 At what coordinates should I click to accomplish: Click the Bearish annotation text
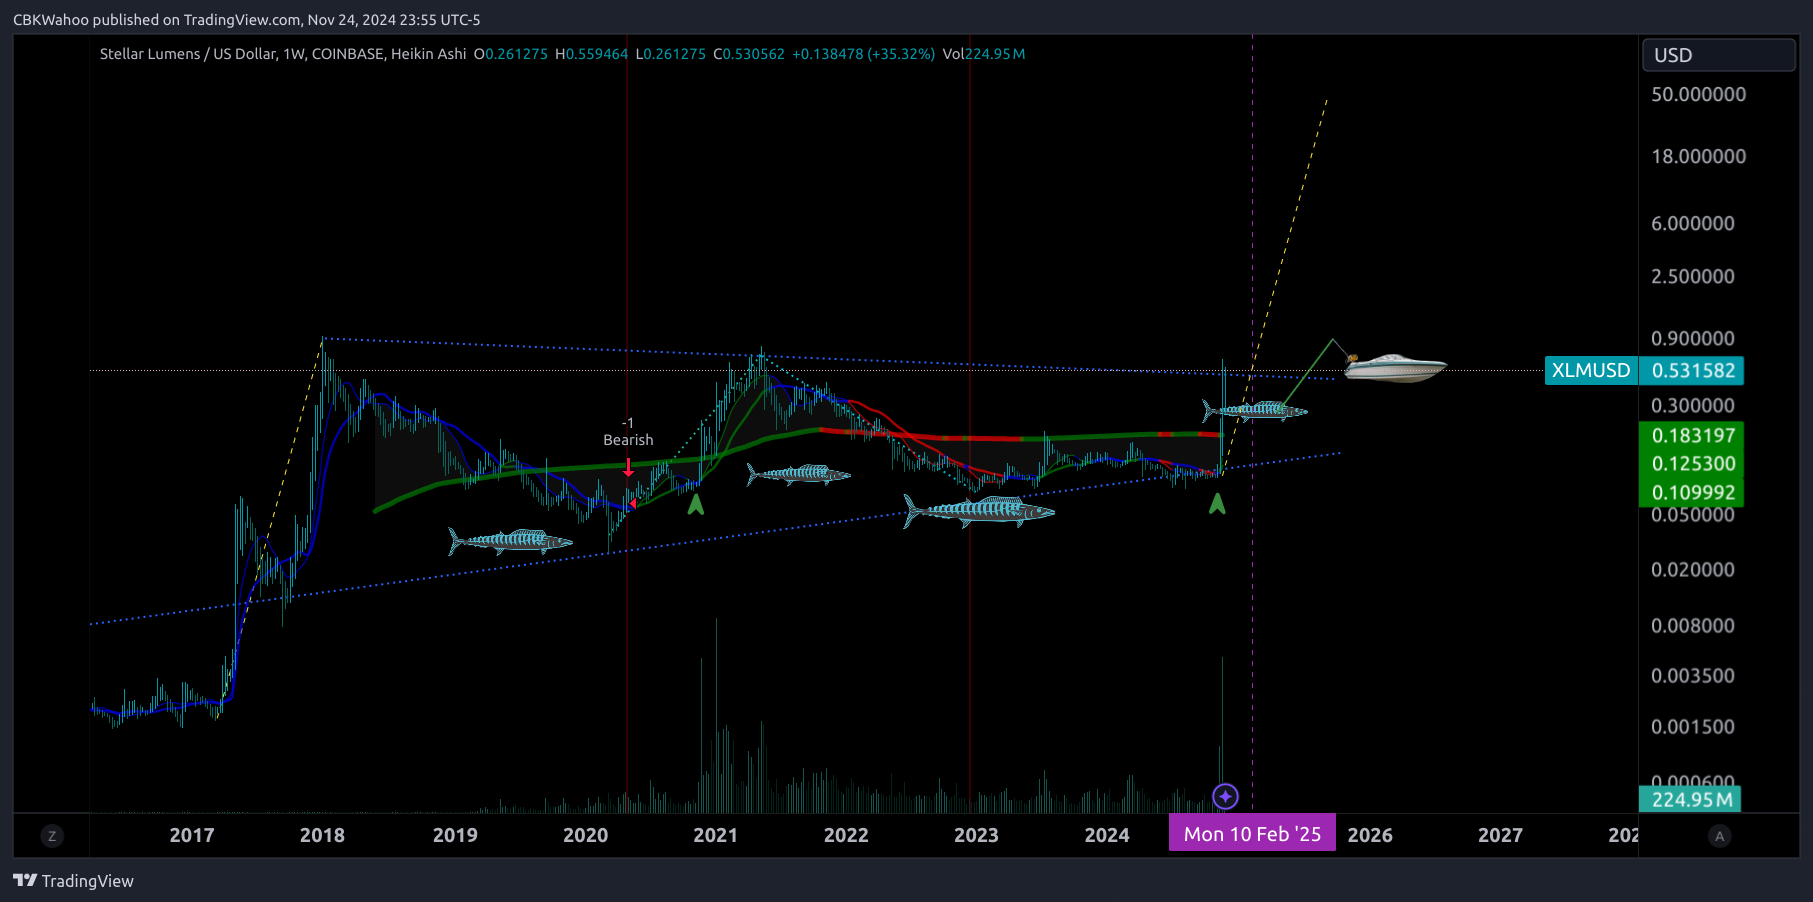628,440
